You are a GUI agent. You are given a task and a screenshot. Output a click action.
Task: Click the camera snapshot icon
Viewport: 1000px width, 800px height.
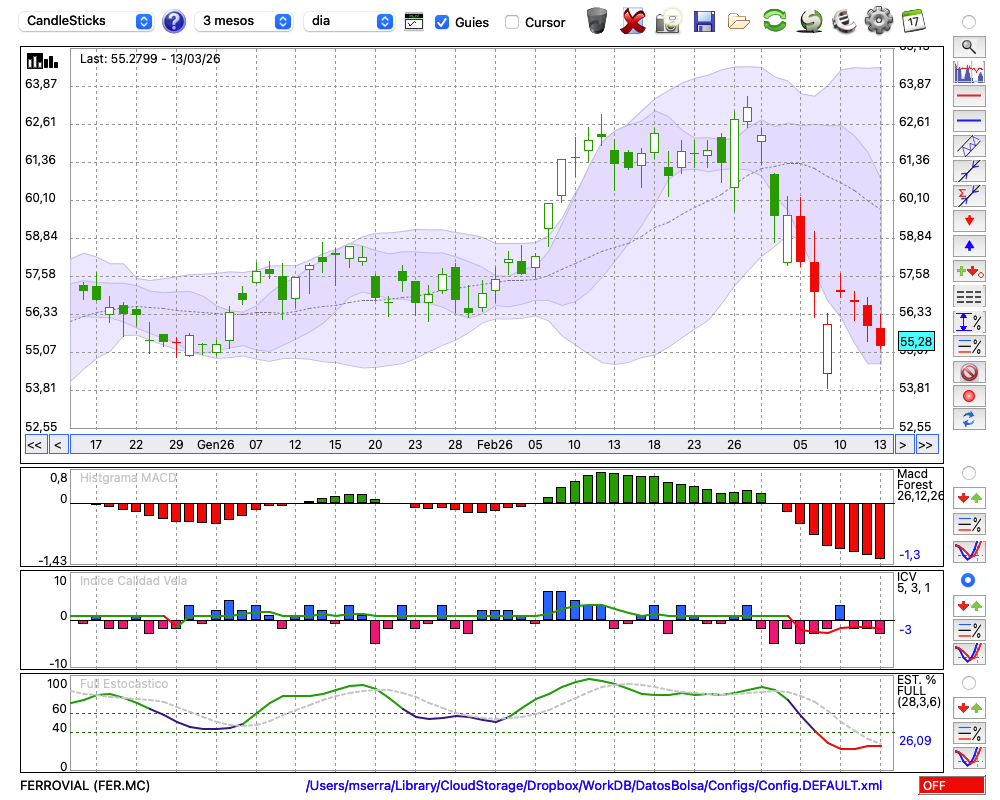coord(668,21)
